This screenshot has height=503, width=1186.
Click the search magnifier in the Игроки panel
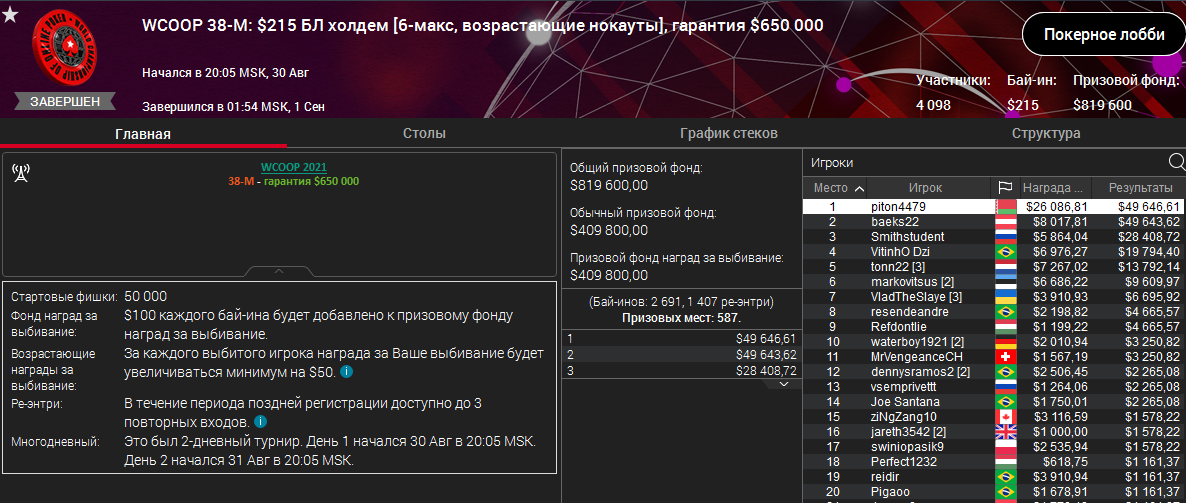pyautogui.click(x=1175, y=163)
